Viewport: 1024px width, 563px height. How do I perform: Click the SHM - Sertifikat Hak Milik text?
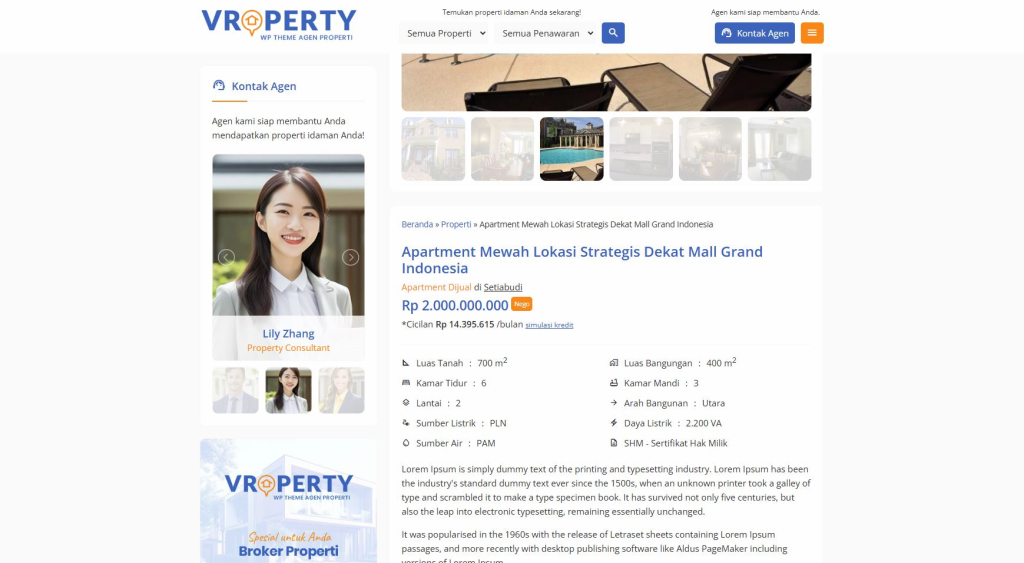point(675,443)
